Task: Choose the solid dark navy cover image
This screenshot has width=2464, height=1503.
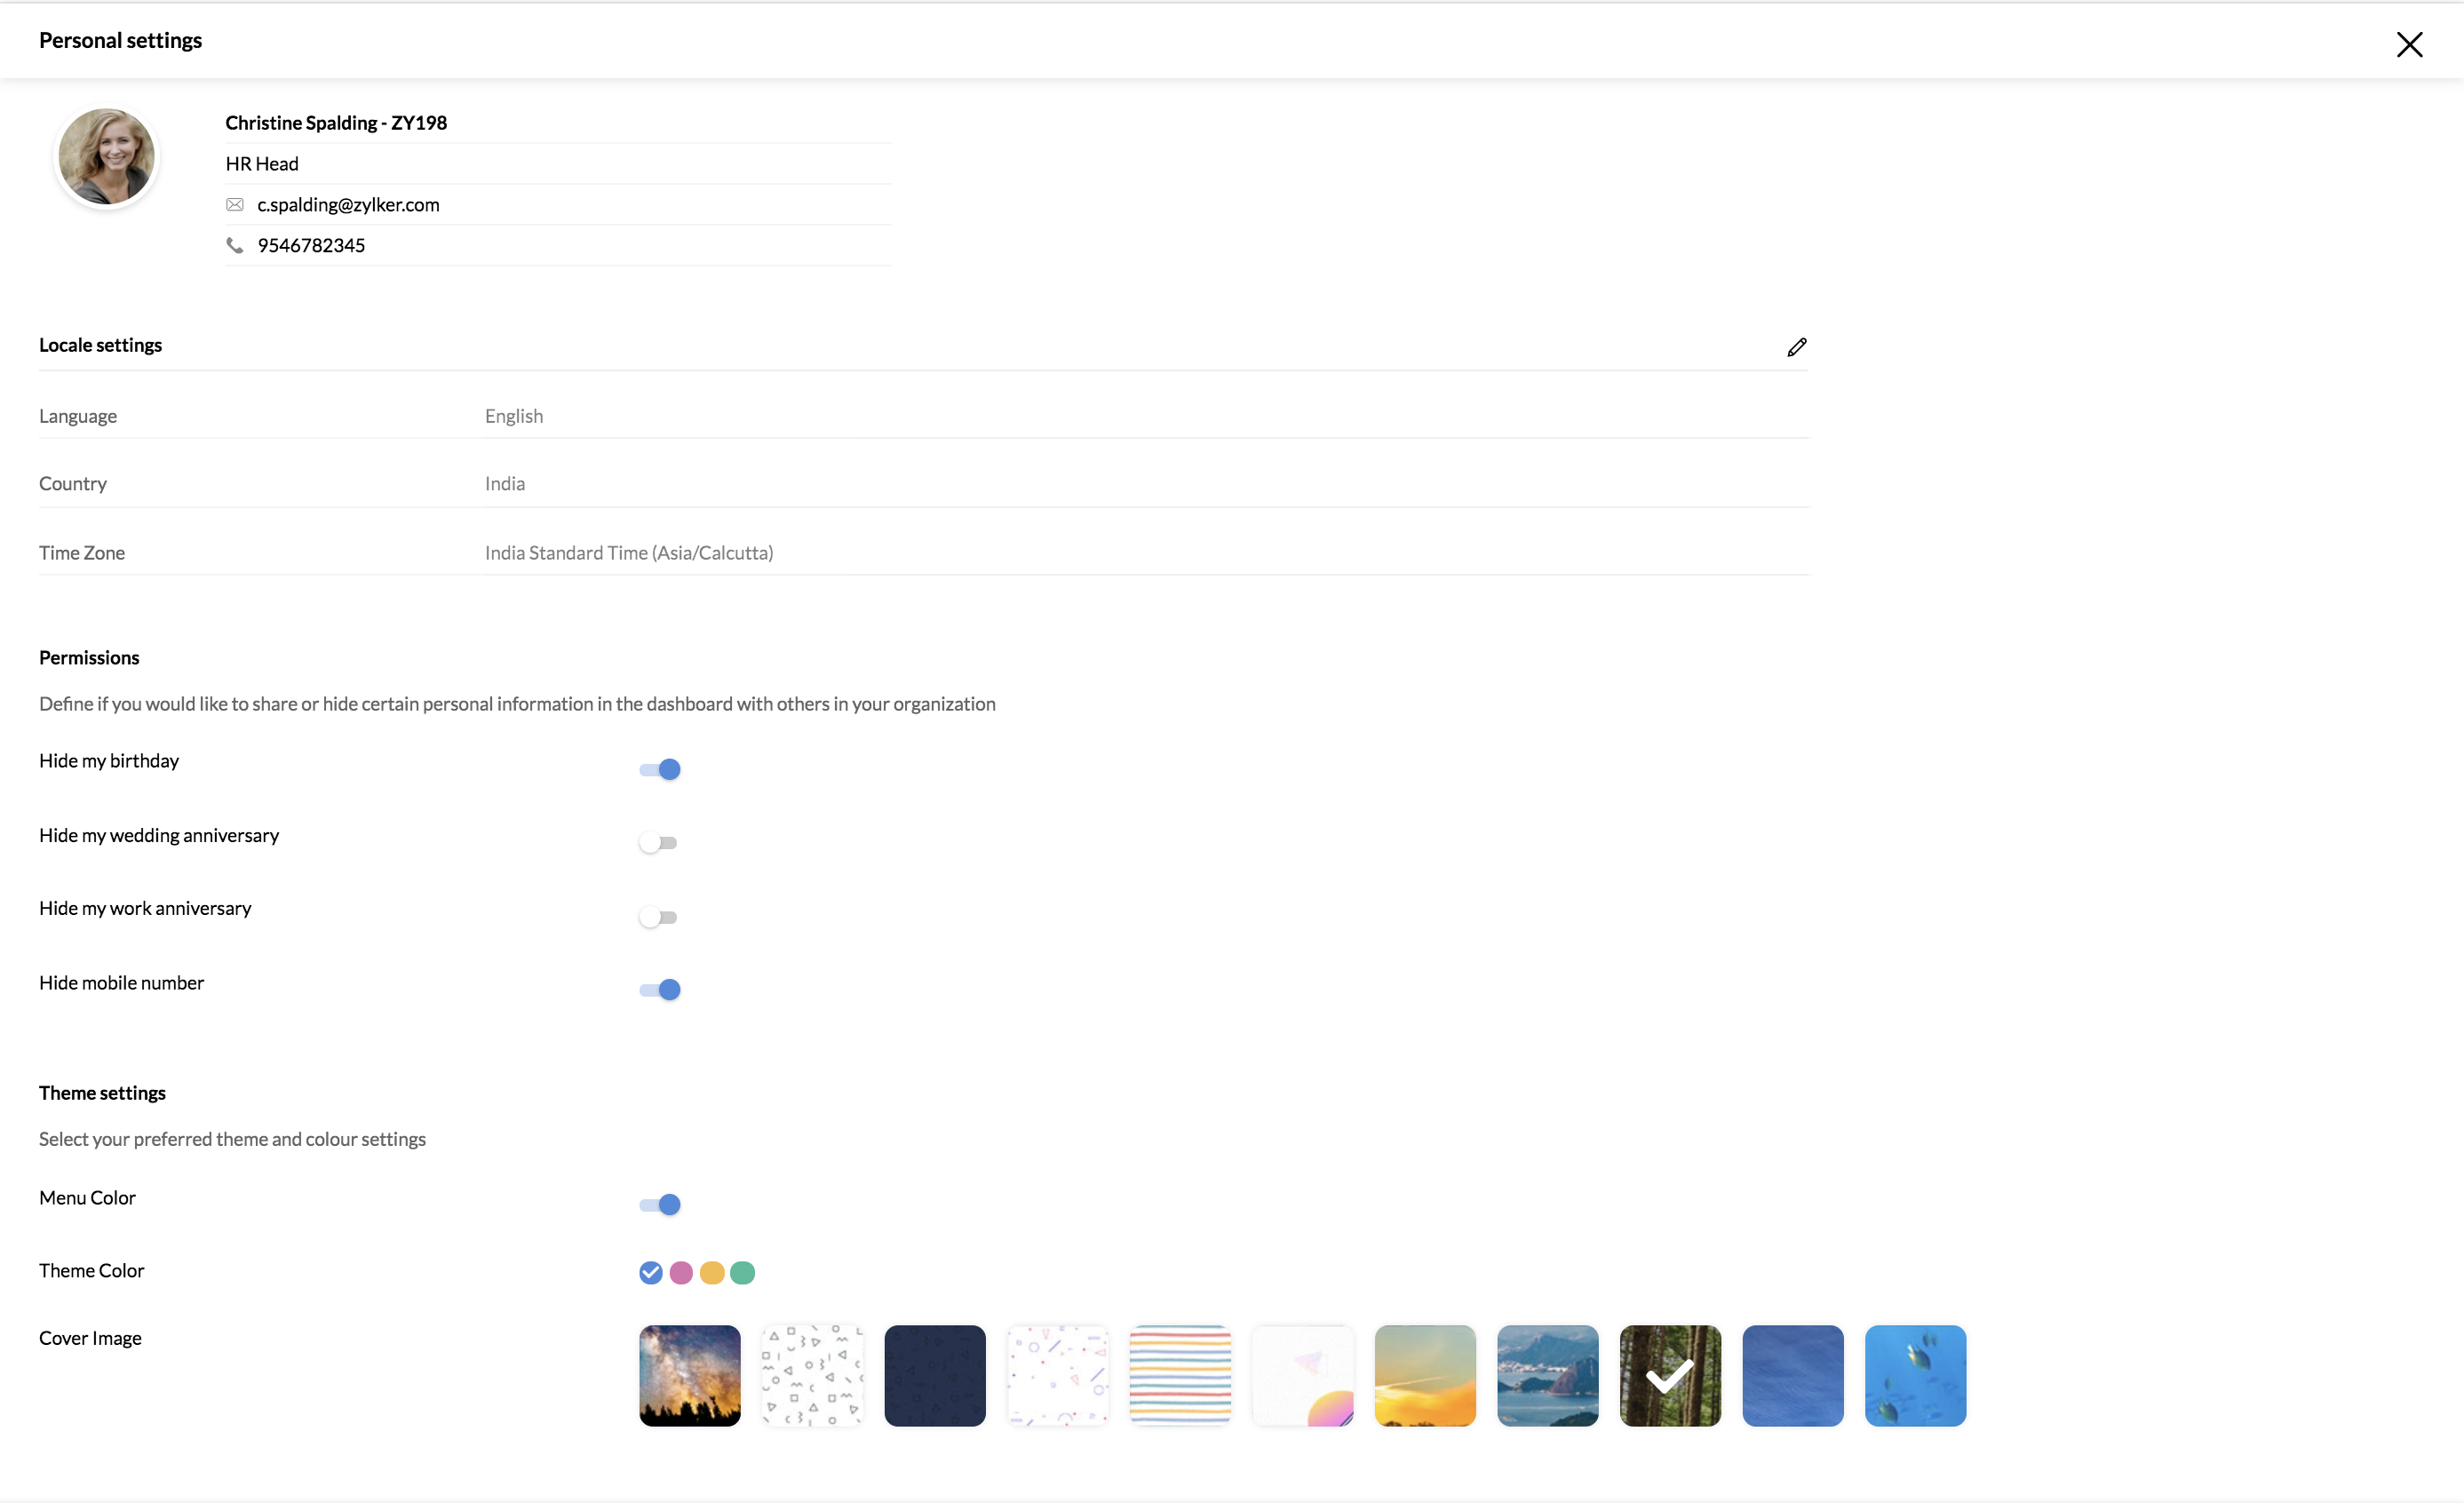Action: [935, 1375]
